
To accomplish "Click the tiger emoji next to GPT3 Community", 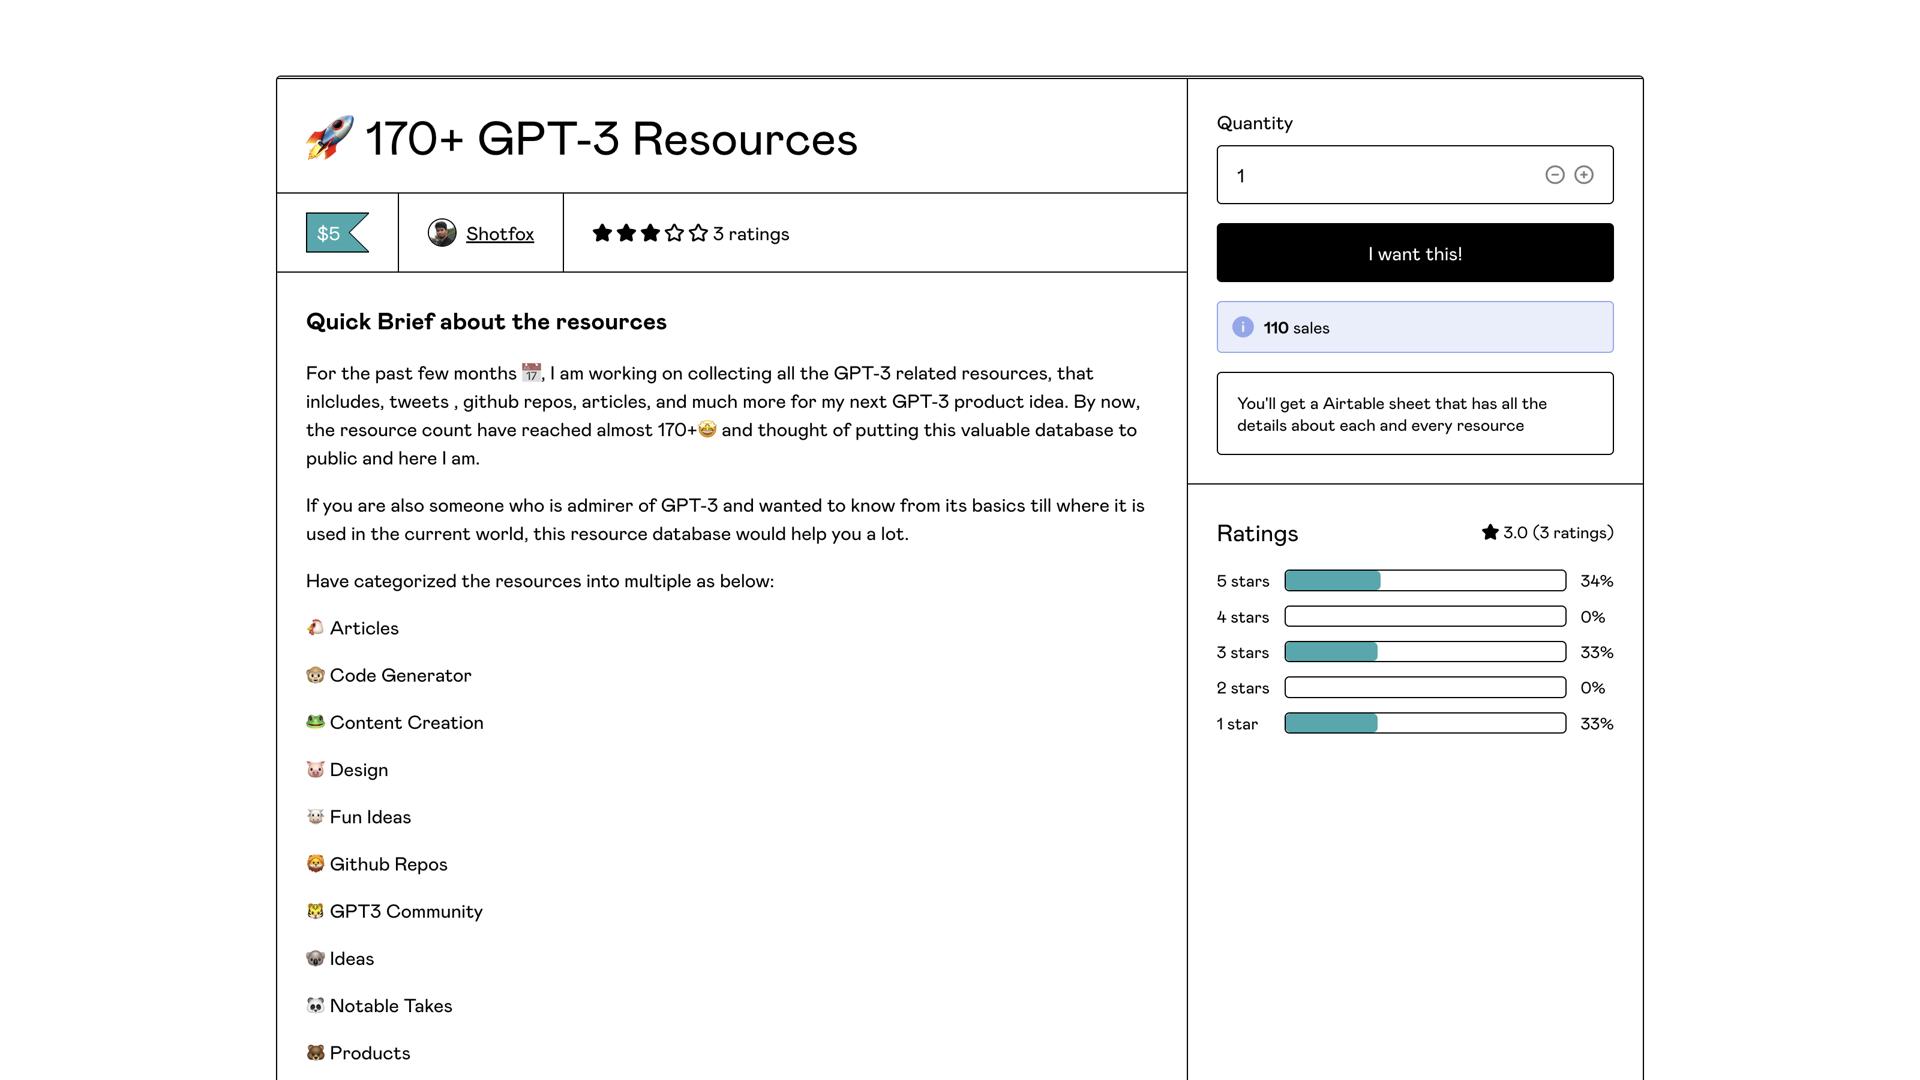I will pyautogui.click(x=314, y=911).
